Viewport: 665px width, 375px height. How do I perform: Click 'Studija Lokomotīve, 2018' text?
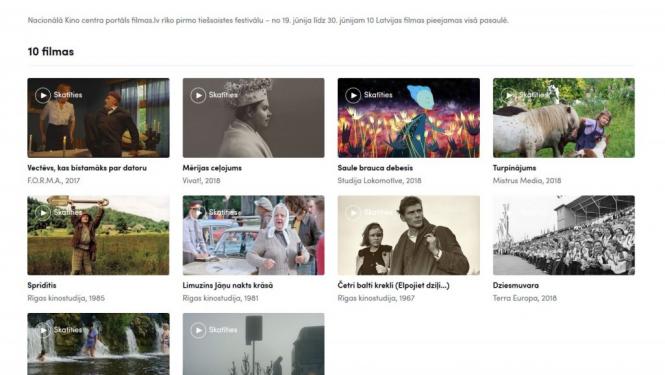(x=379, y=181)
